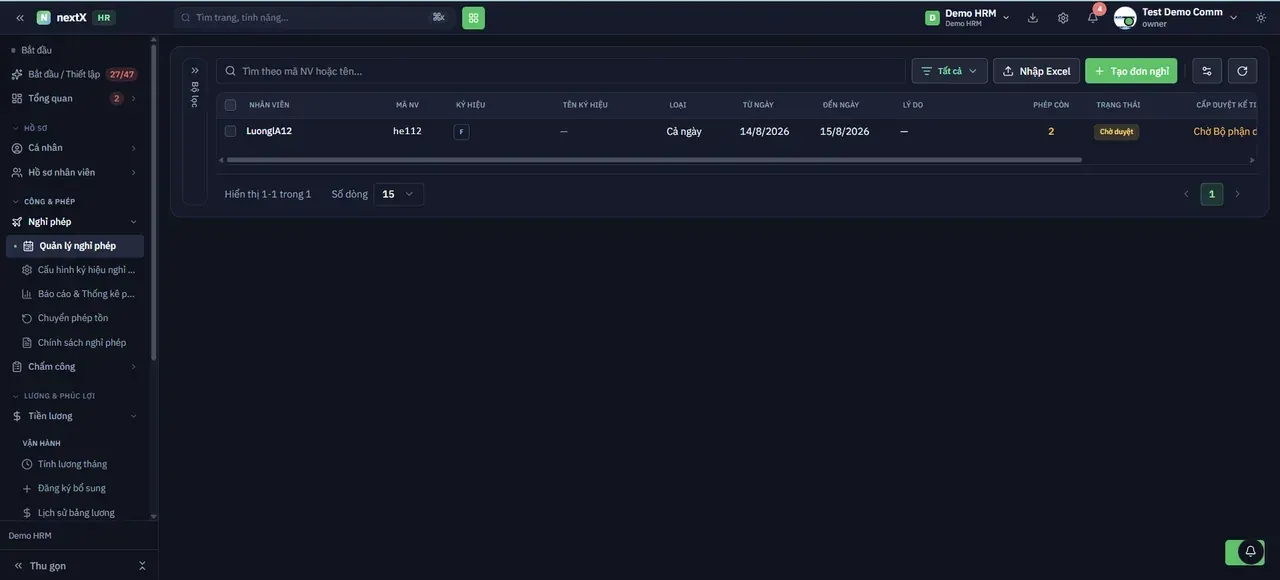Select all rows with header checkbox
This screenshot has height=580, width=1280.
click(x=230, y=105)
